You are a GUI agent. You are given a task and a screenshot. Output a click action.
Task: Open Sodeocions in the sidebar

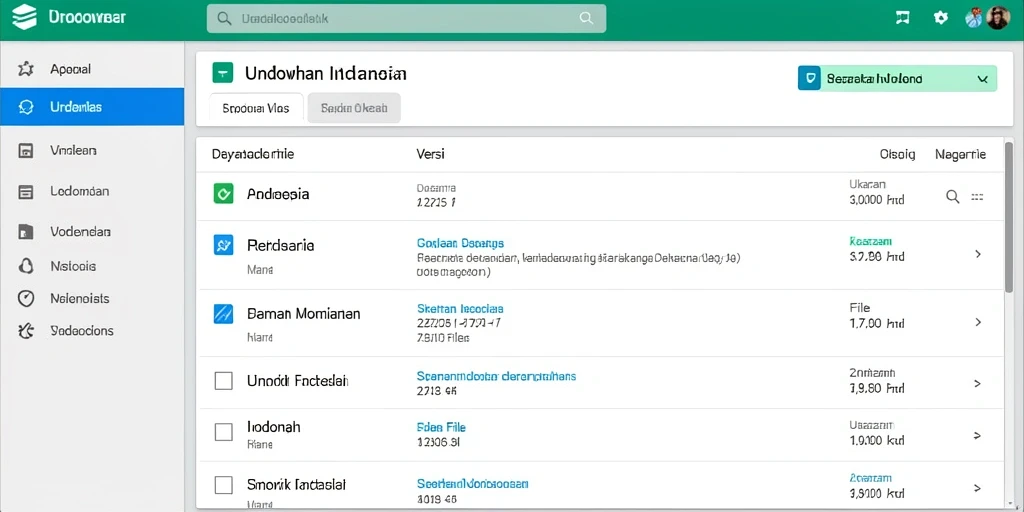[x=92, y=331]
